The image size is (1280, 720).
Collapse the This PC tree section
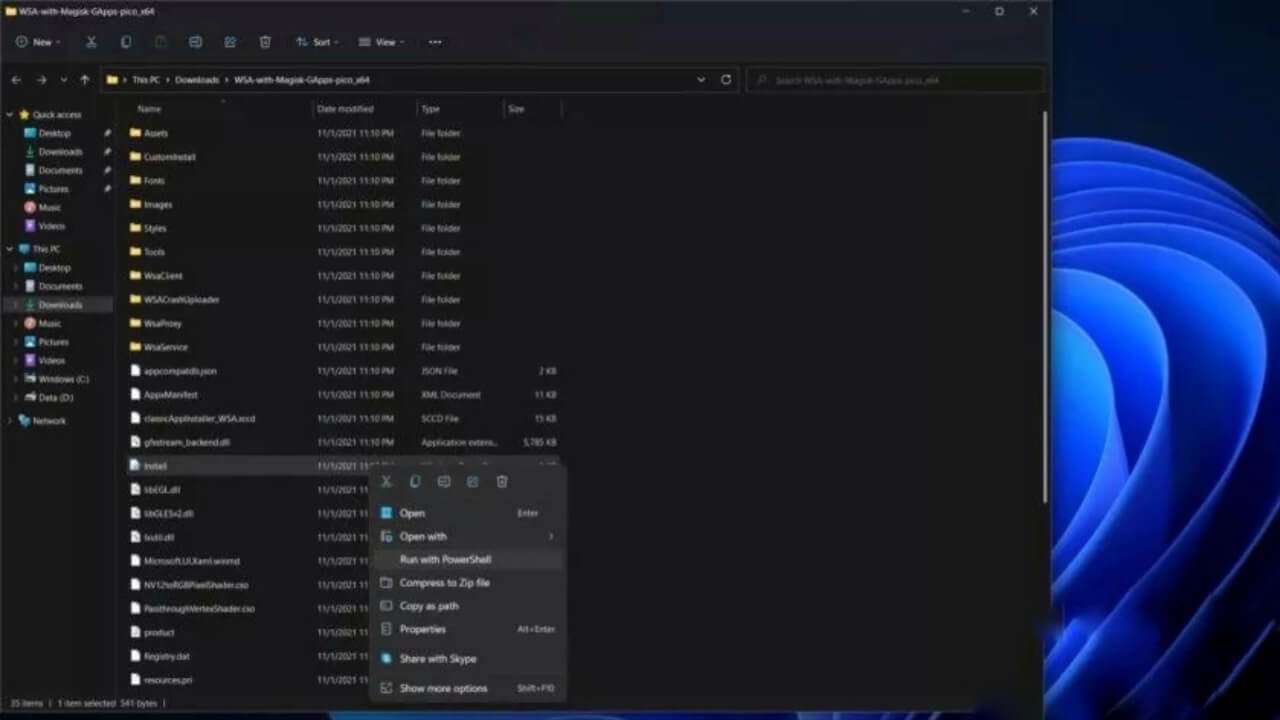click(10, 249)
